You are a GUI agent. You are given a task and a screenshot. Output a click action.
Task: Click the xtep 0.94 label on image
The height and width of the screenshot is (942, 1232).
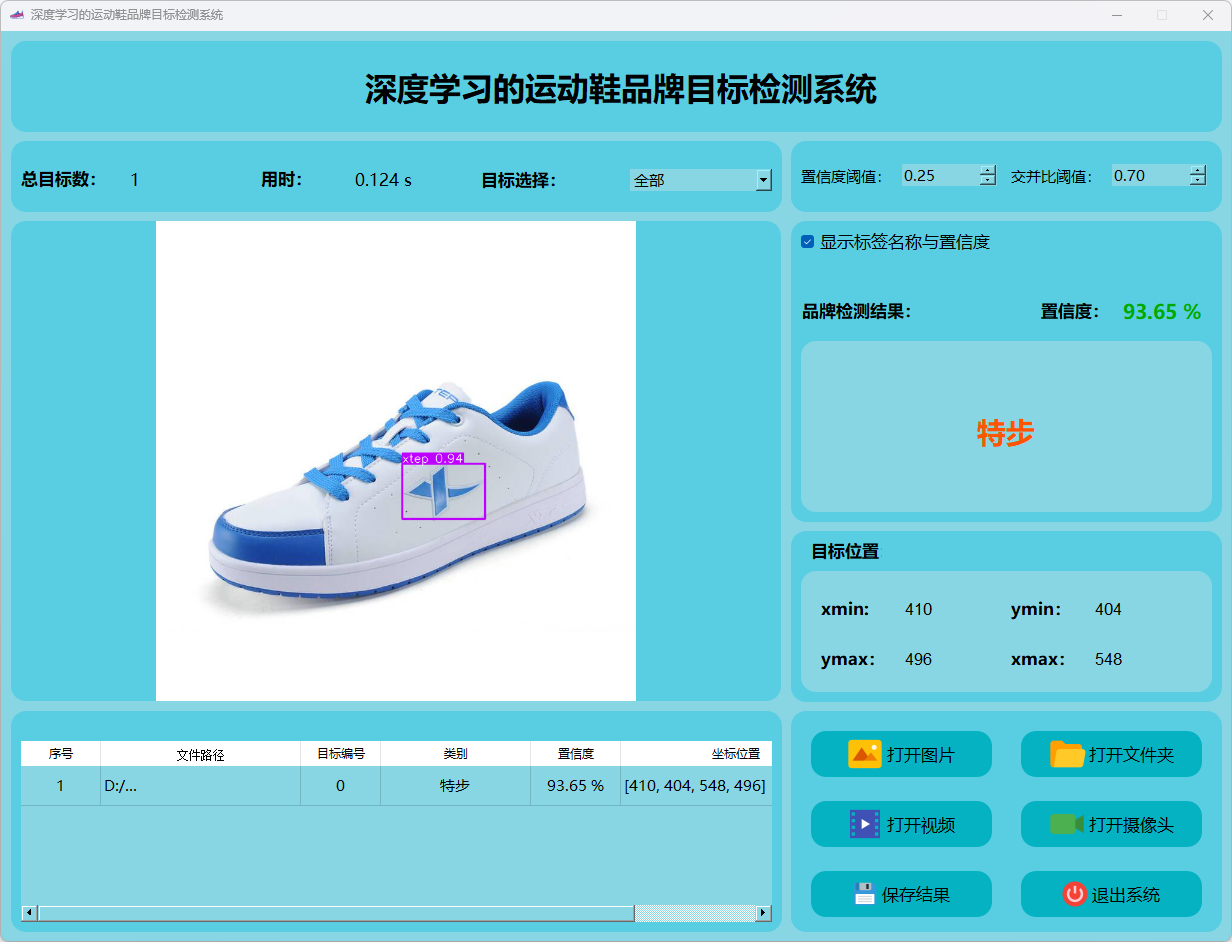(432, 458)
